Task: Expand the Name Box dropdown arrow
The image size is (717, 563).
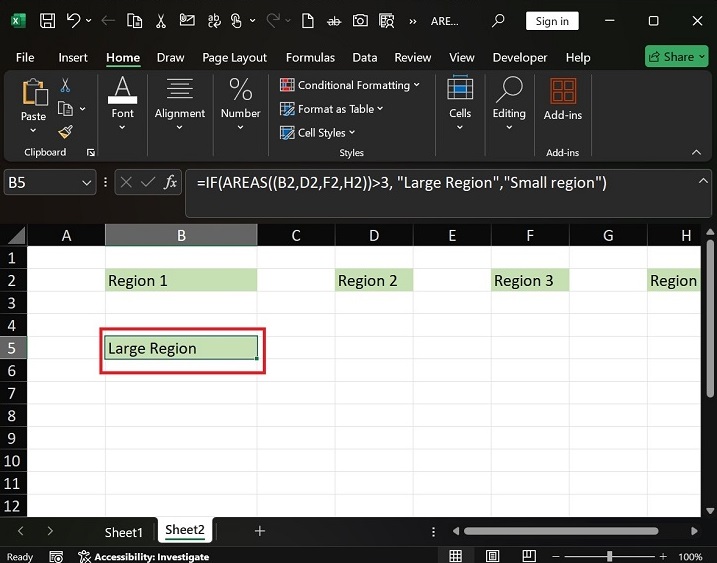Action: [85, 183]
